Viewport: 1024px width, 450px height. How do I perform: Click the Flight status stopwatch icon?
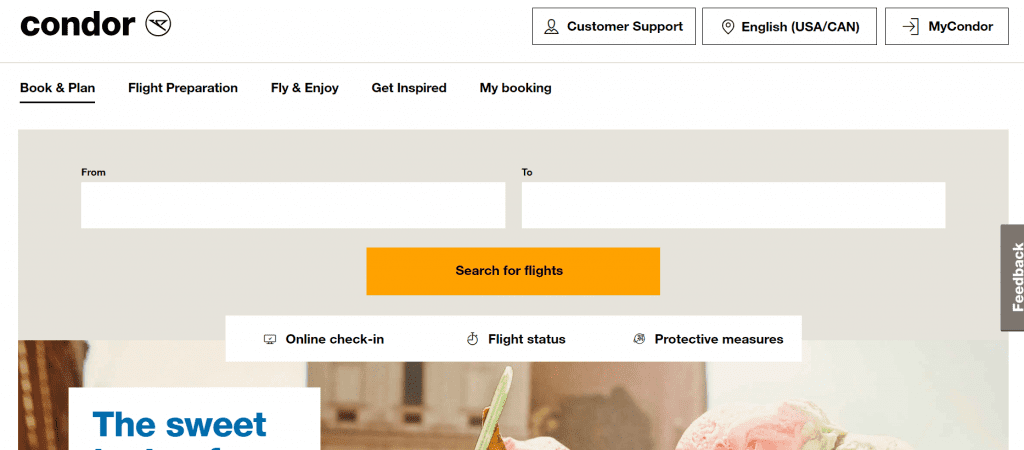473,339
